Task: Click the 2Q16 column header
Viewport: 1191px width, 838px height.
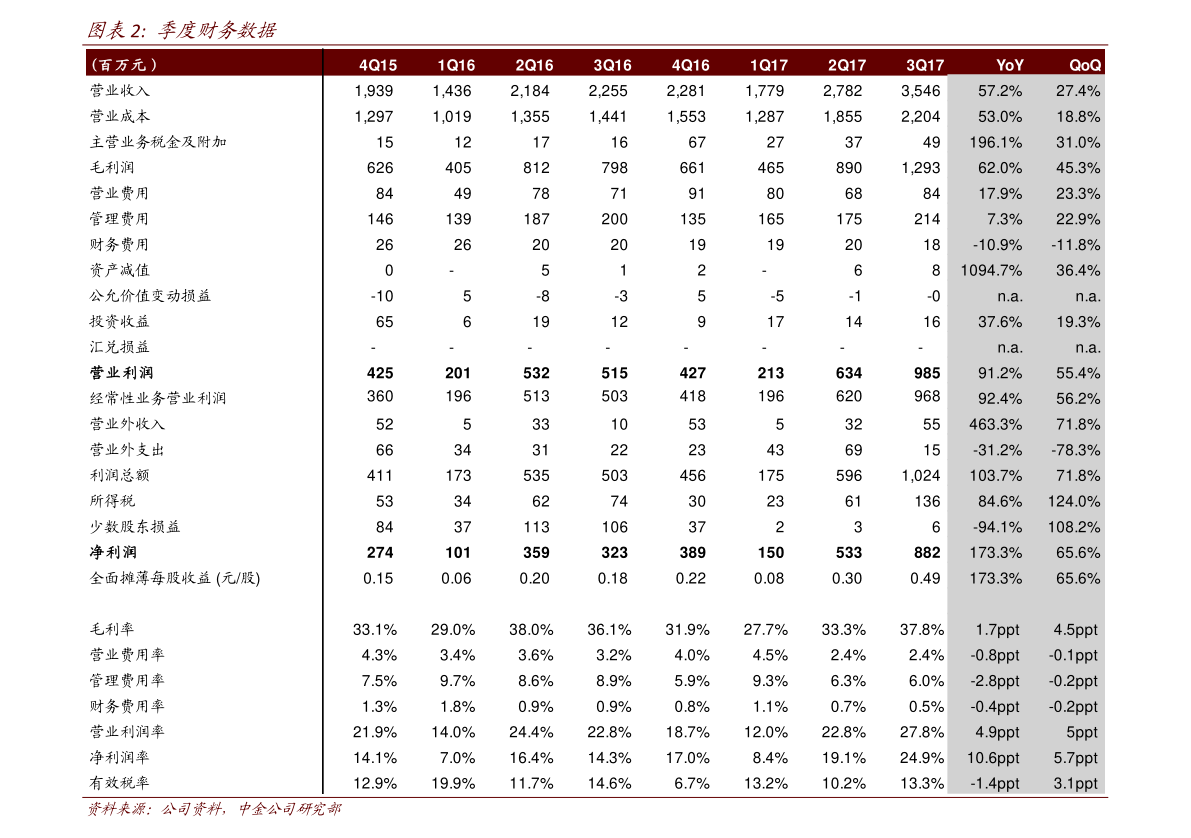Action: click(x=534, y=65)
